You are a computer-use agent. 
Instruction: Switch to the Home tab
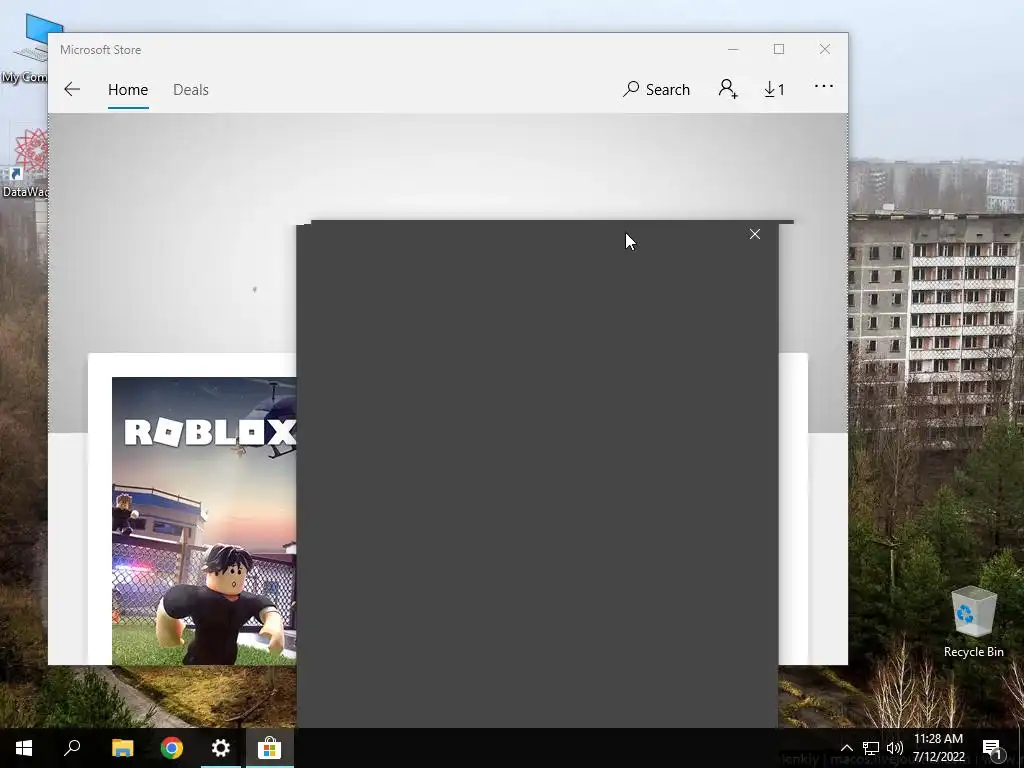point(128,89)
